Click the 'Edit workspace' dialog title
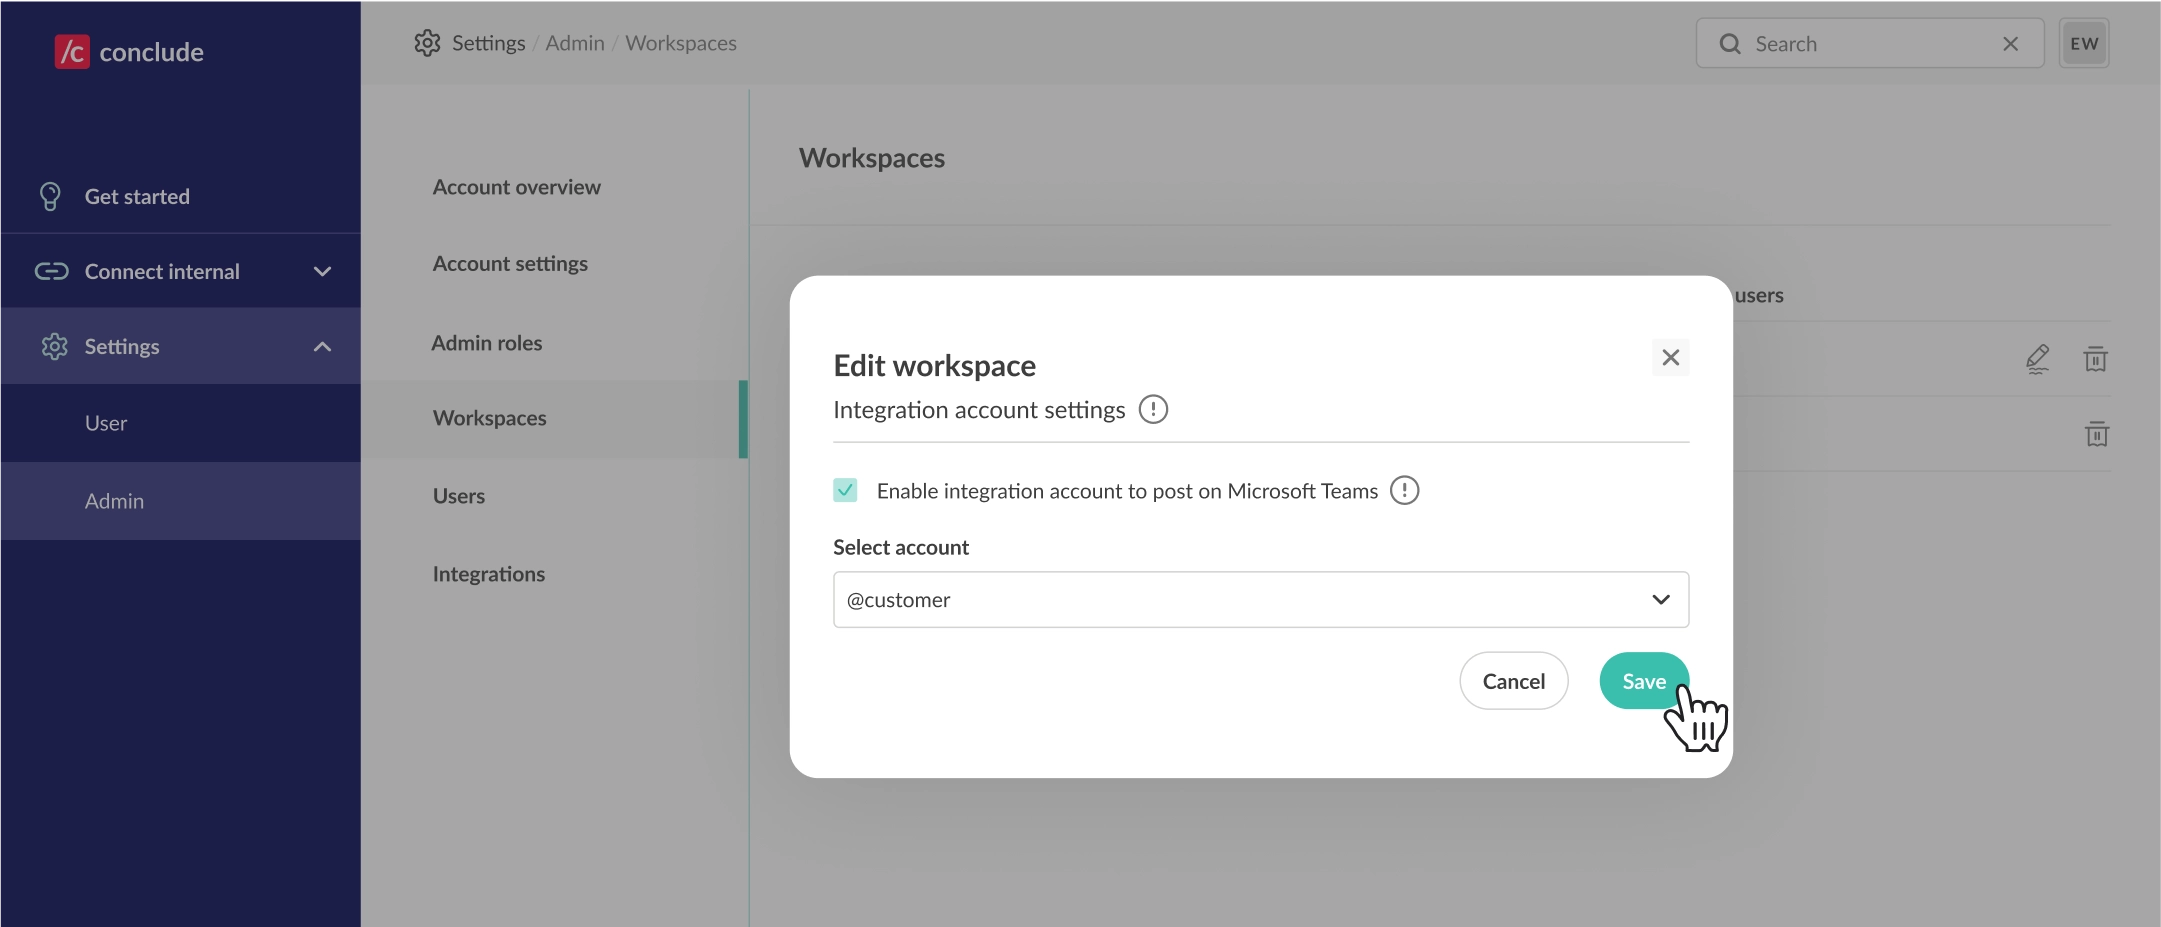2161x927 pixels. pyautogui.click(x=935, y=366)
